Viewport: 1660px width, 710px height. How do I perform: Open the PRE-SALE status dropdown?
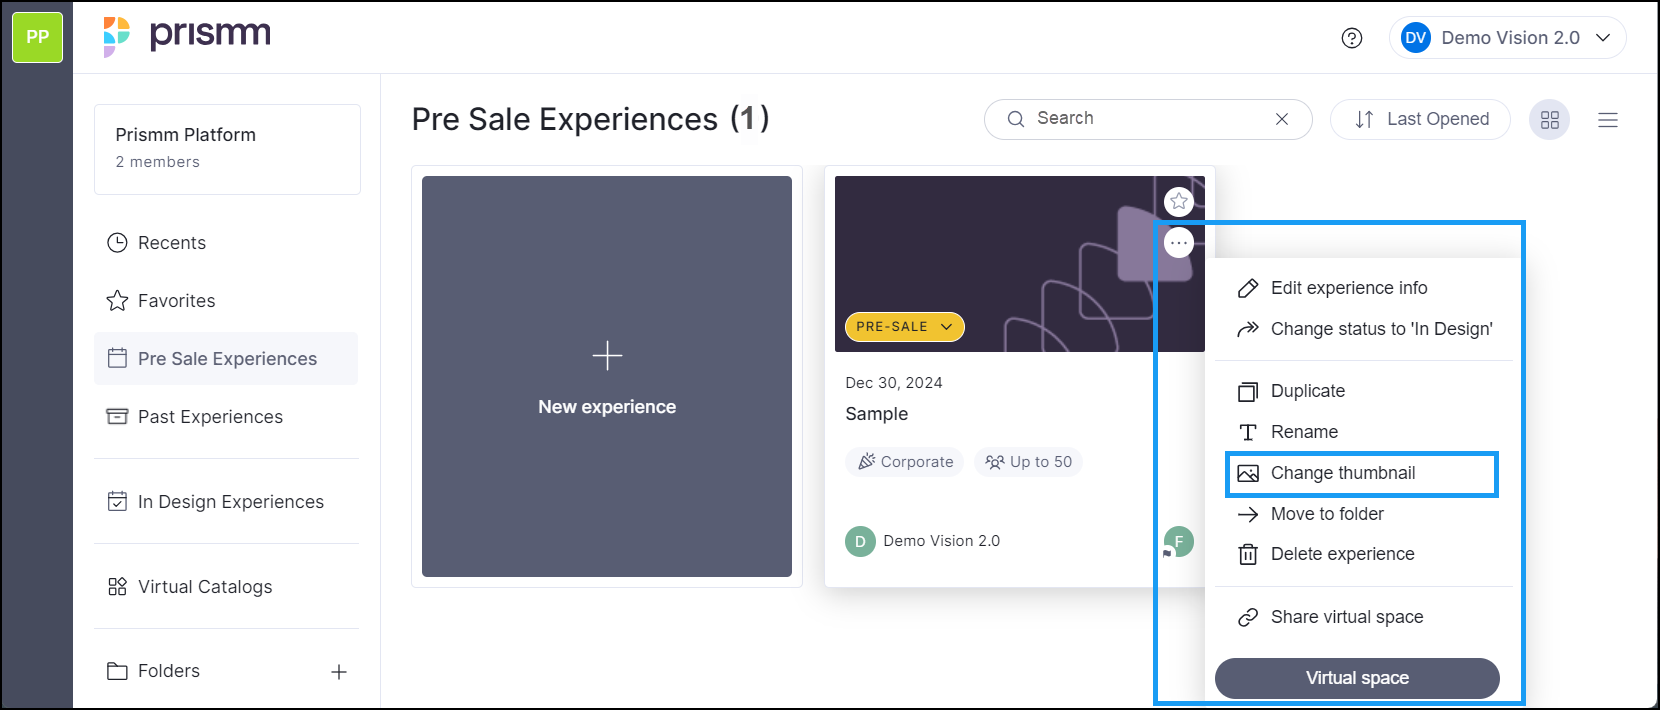point(905,327)
